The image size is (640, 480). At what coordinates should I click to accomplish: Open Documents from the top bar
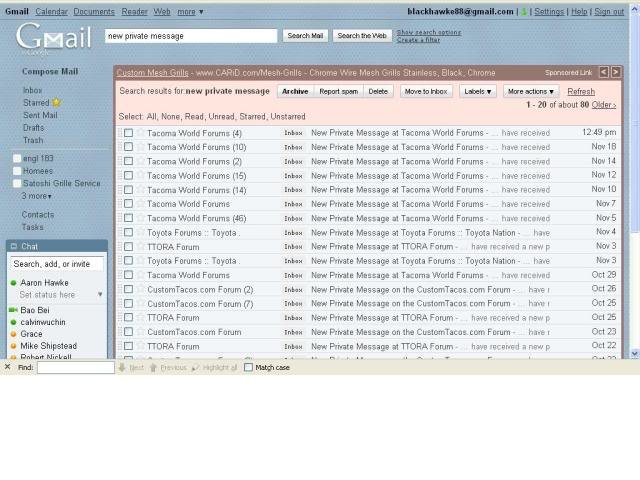tap(94, 12)
